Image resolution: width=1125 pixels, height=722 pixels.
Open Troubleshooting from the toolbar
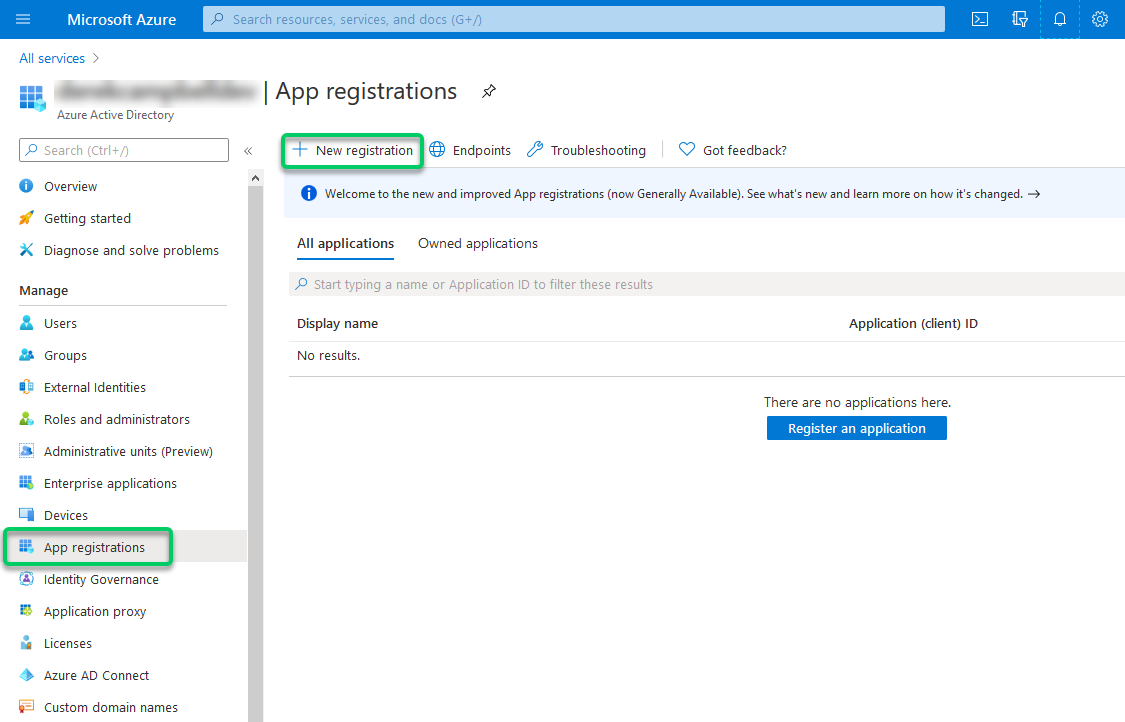[x=586, y=149]
